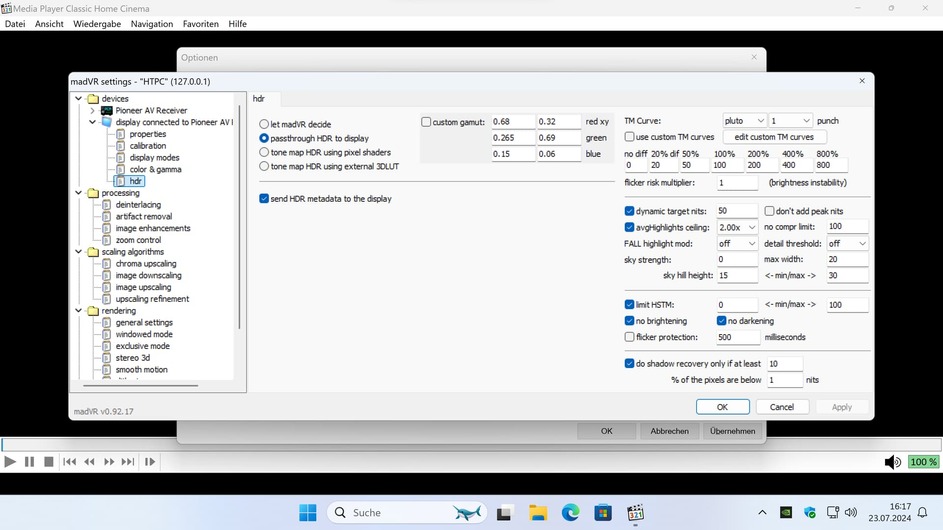Uncheck the 'no brightening' checkbox

click(629, 321)
